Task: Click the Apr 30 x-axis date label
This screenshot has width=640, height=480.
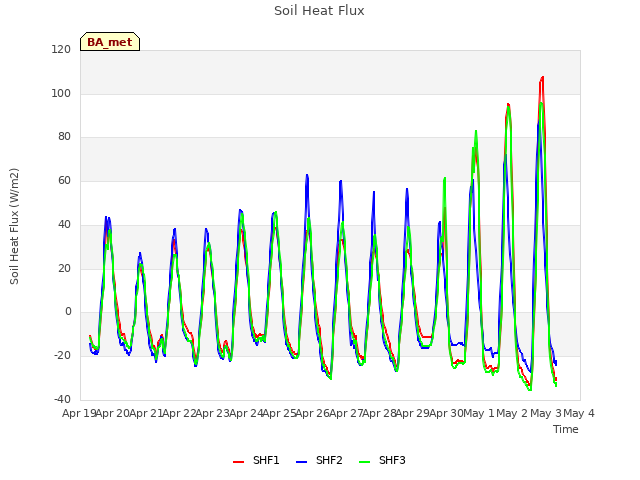Action: [447, 413]
